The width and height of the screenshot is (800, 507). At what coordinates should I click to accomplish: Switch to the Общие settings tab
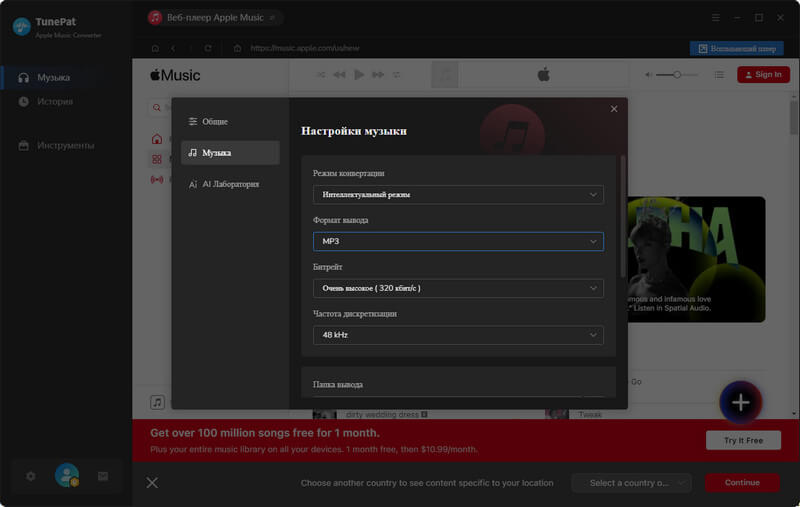(x=230, y=121)
